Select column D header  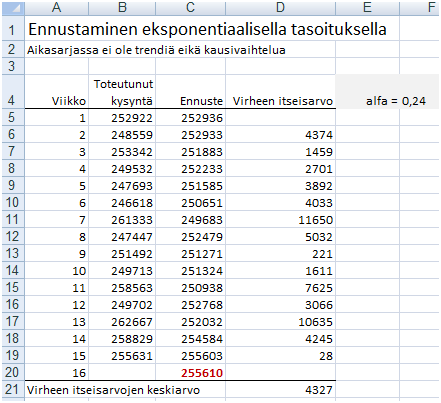click(x=280, y=8)
